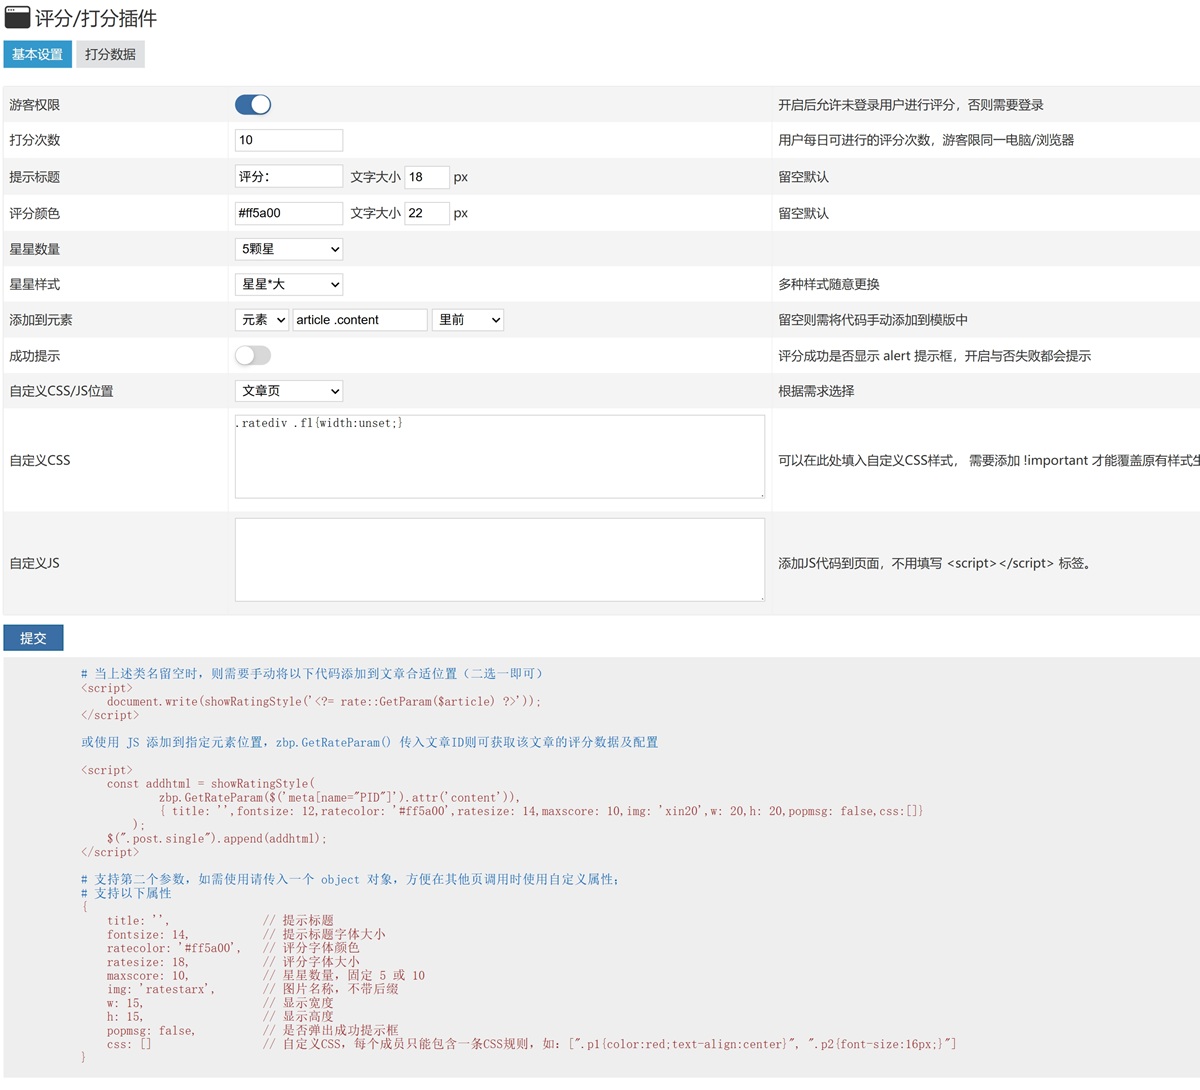The height and width of the screenshot is (1090, 1200).
Task: Click the 自定义CSS/JS位置 row label
Action: [61, 391]
